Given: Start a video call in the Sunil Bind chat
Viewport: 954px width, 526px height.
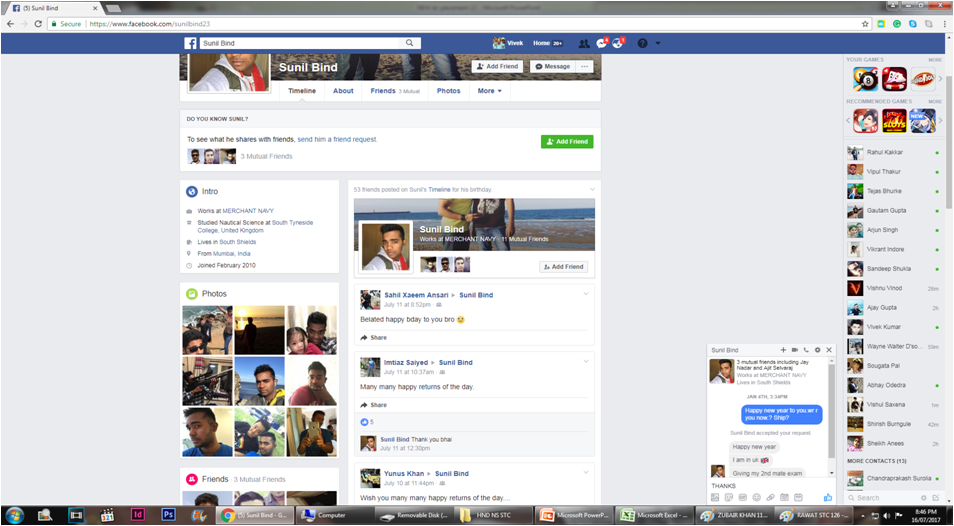Looking at the screenshot, I should [x=795, y=349].
